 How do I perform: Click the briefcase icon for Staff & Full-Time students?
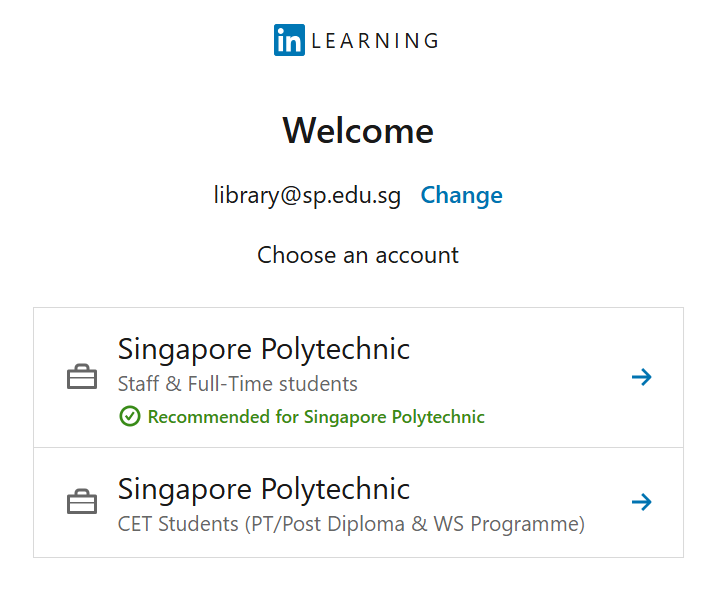click(x=82, y=377)
